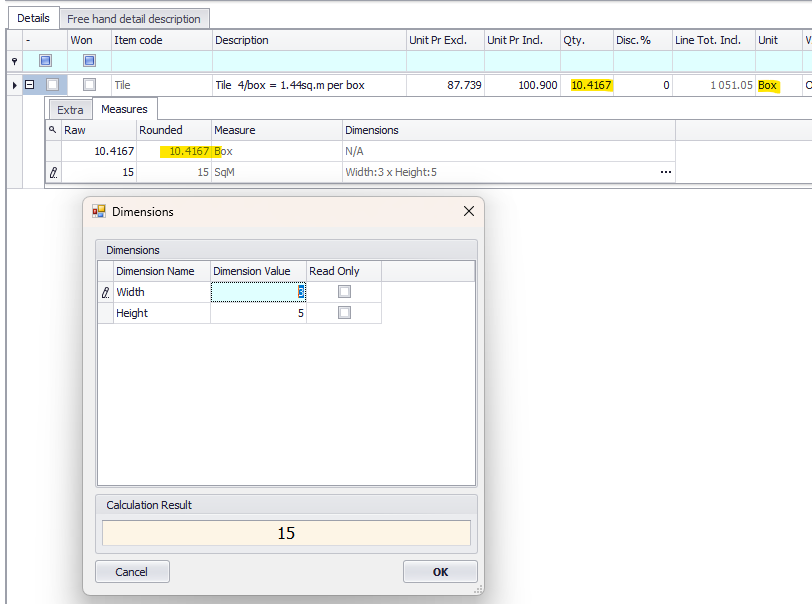
Task: Click the selection column filter box
Action: (x=45, y=62)
